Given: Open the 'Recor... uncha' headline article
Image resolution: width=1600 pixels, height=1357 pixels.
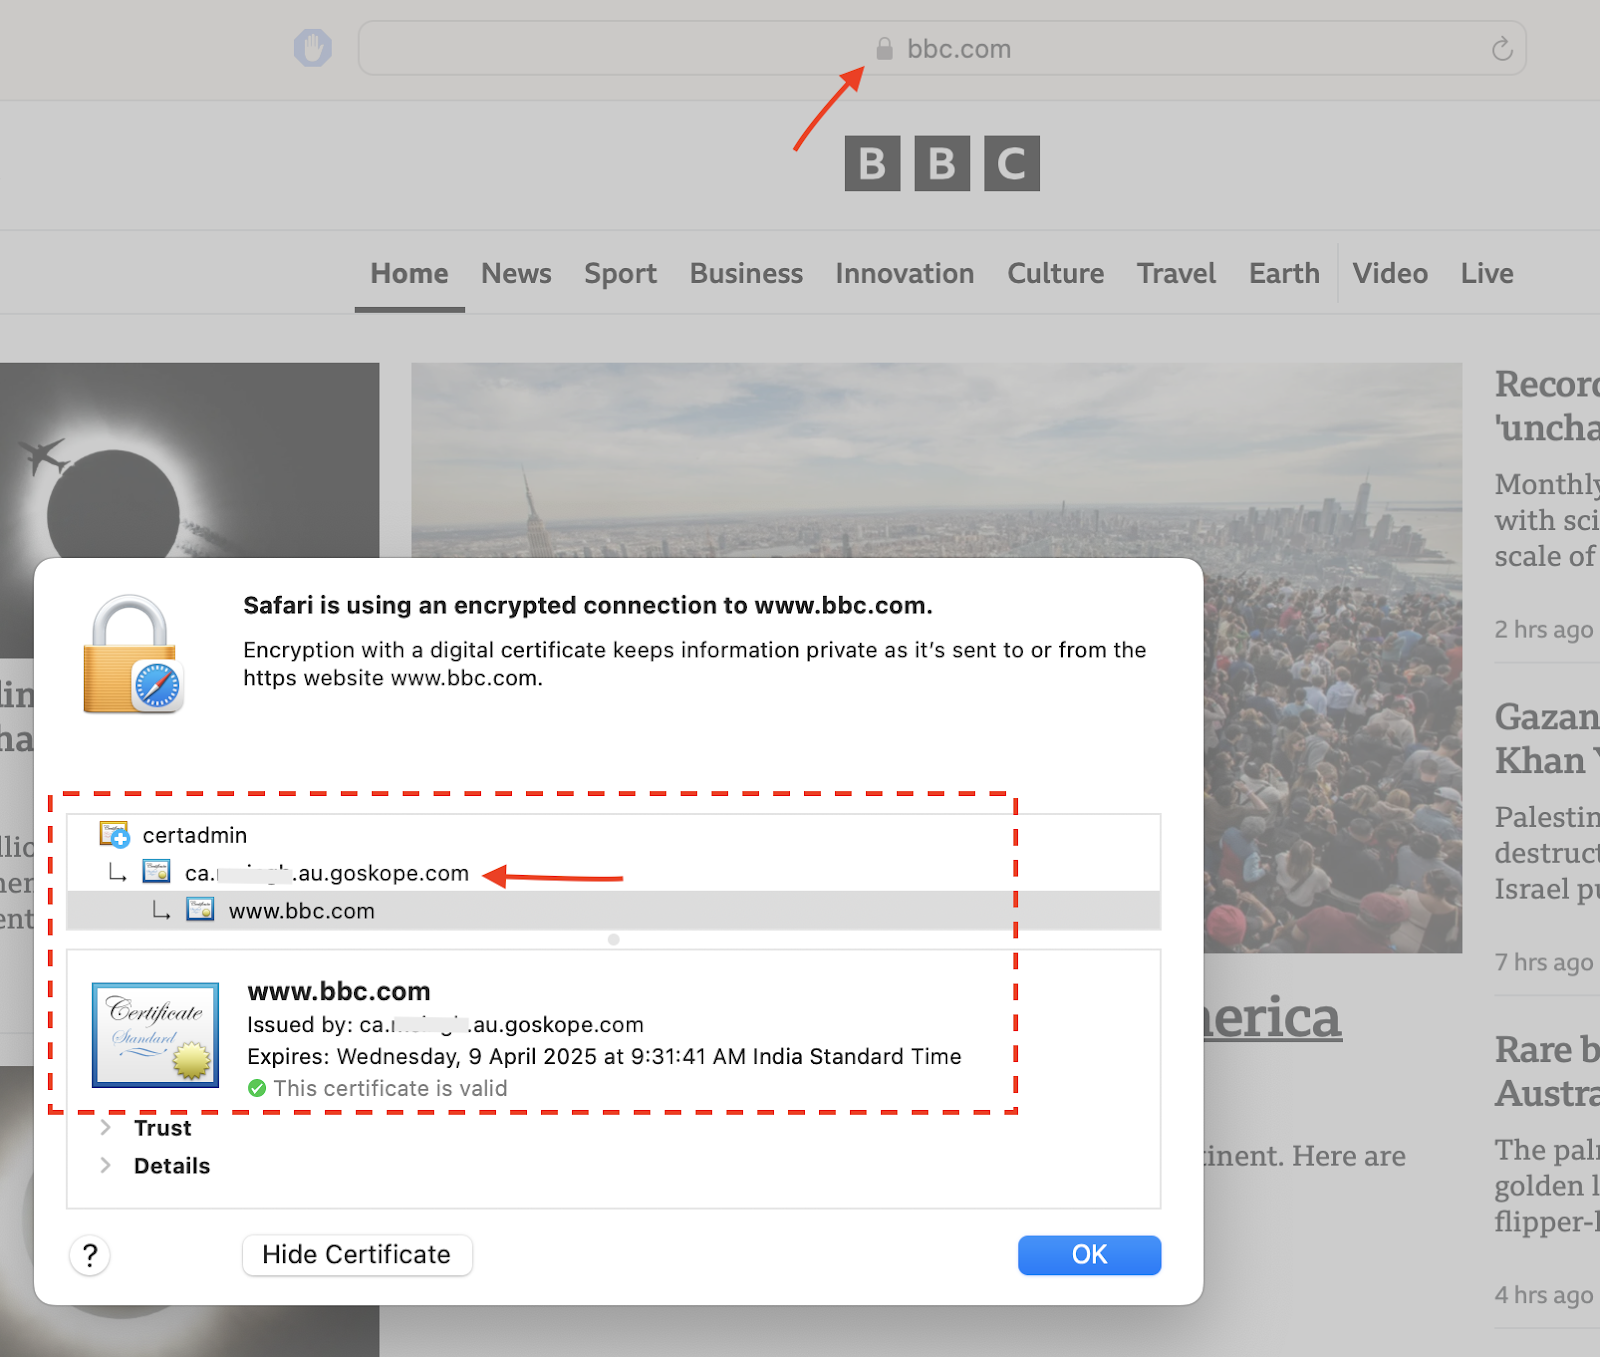Looking at the screenshot, I should (1547, 406).
